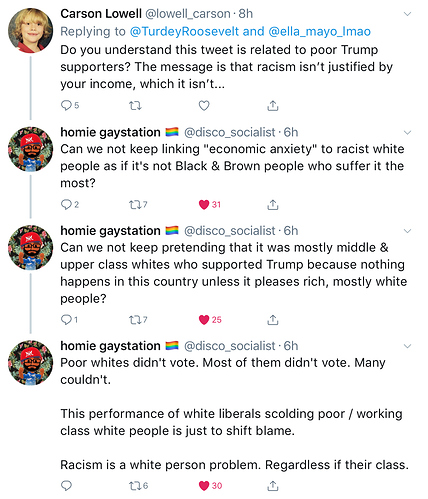Open homie gaystation's avatar on last tweet
The height and width of the screenshot is (499, 428).
click(x=30, y=363)
